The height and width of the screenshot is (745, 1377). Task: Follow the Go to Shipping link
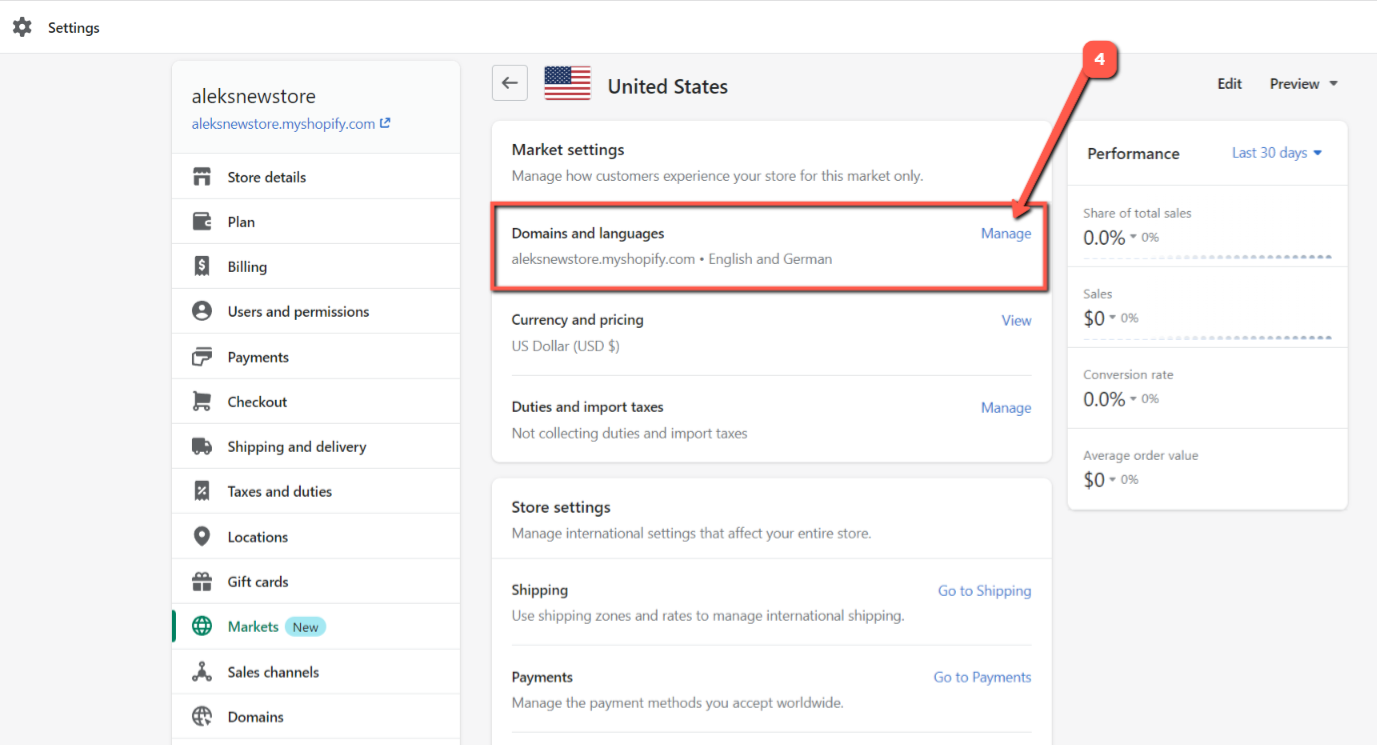984,591
